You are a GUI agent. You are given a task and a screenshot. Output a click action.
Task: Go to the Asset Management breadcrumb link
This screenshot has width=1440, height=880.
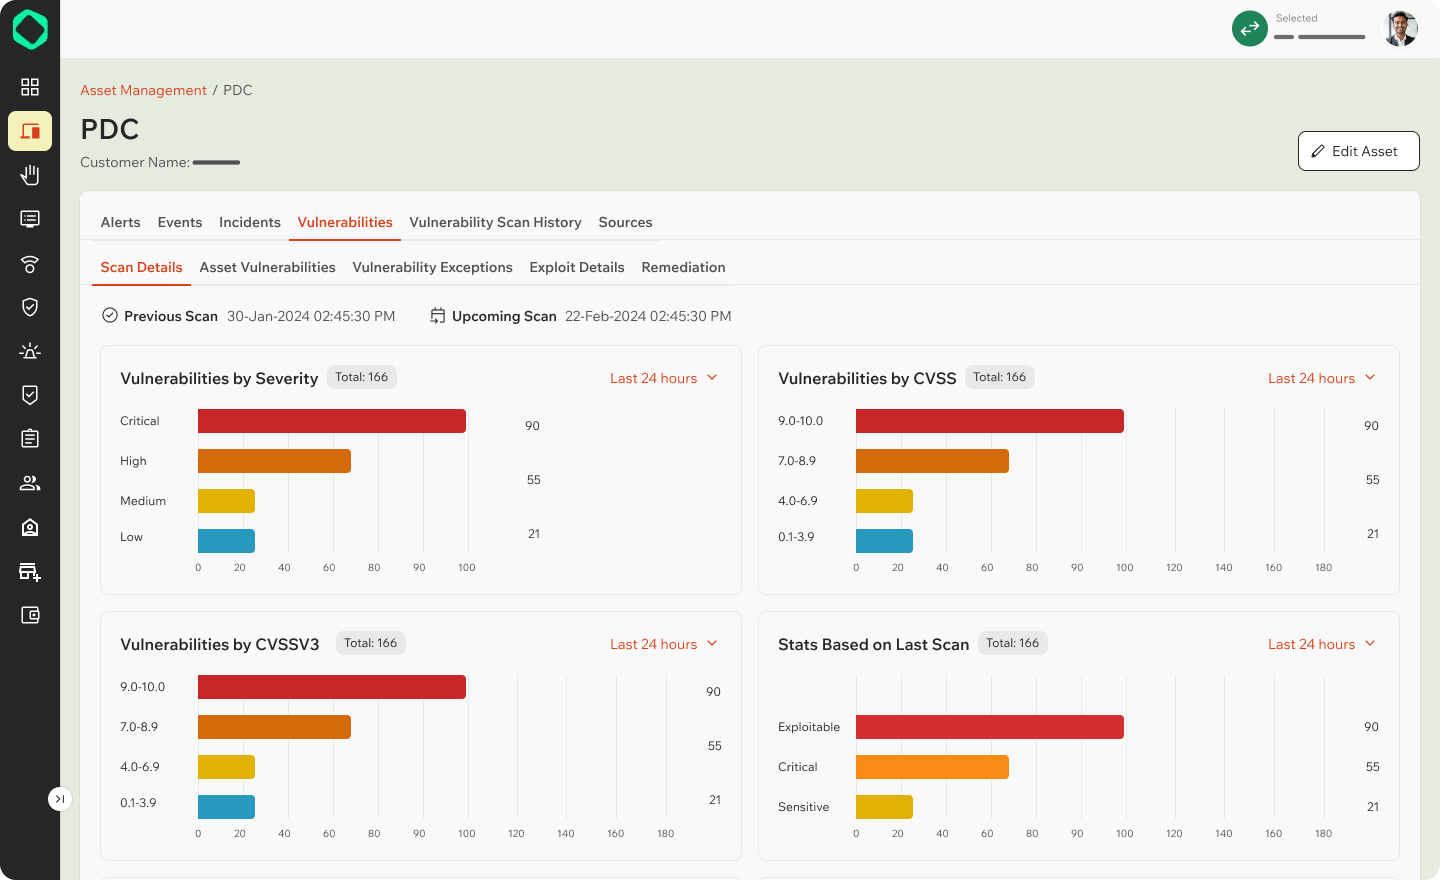(143, 90)
